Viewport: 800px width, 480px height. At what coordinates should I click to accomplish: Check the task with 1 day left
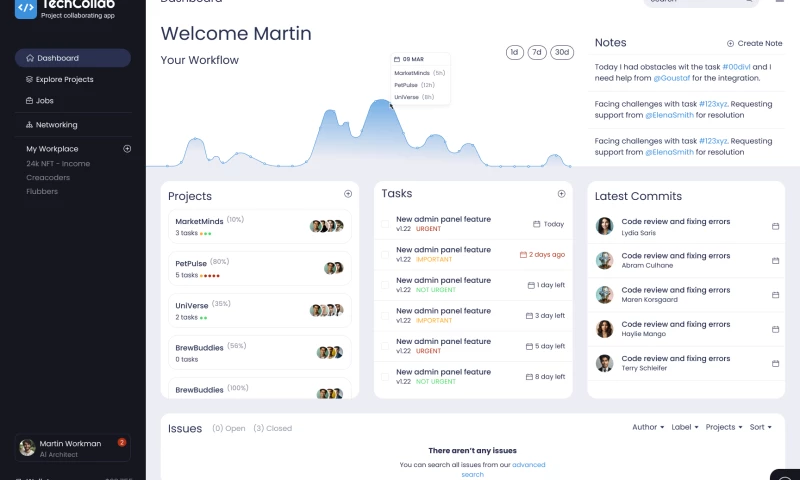coord(385,285)
